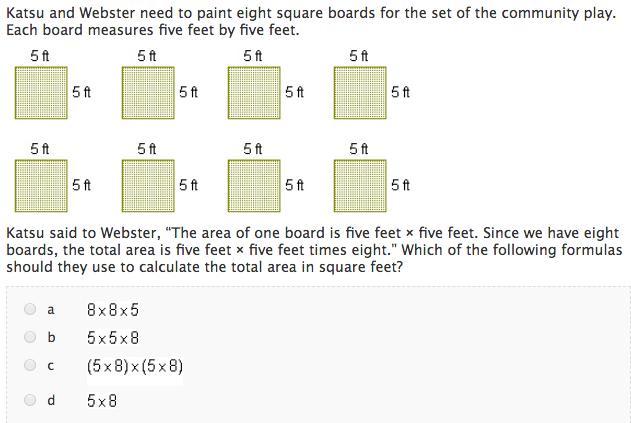
Task: Select radio button for answer b
Action: (x=30, y=336)
